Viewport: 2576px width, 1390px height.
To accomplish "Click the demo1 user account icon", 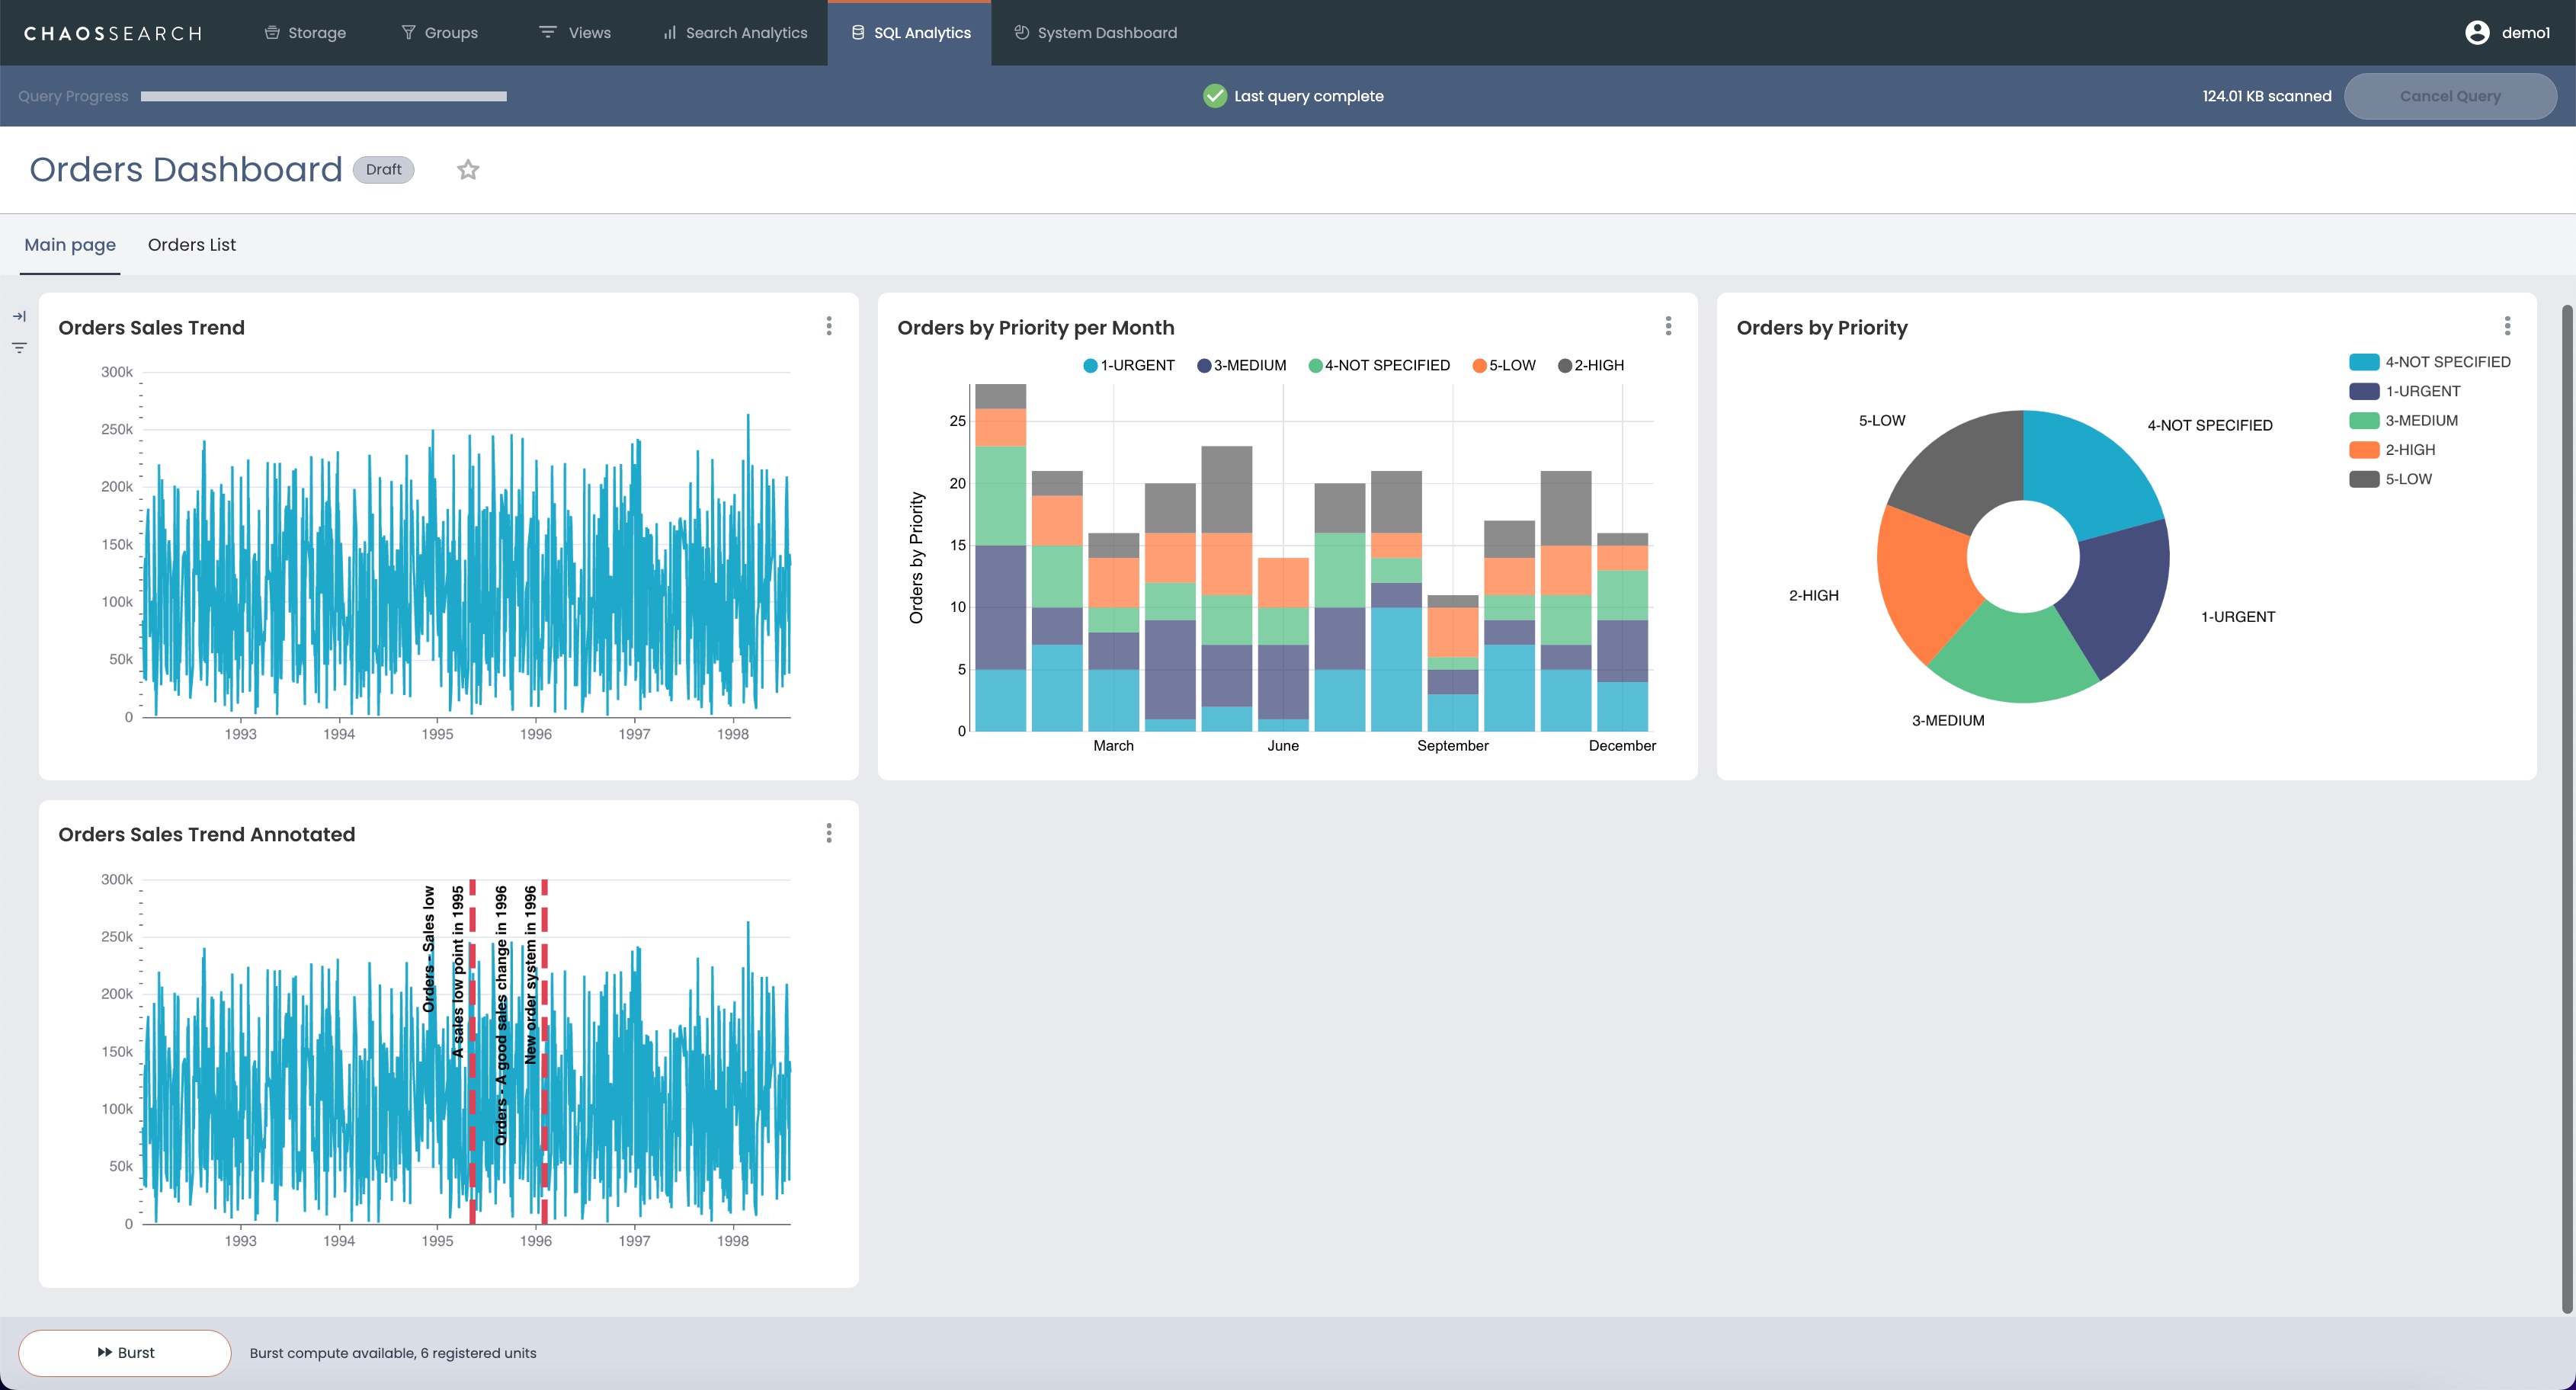I will (x=2477, y=33).
